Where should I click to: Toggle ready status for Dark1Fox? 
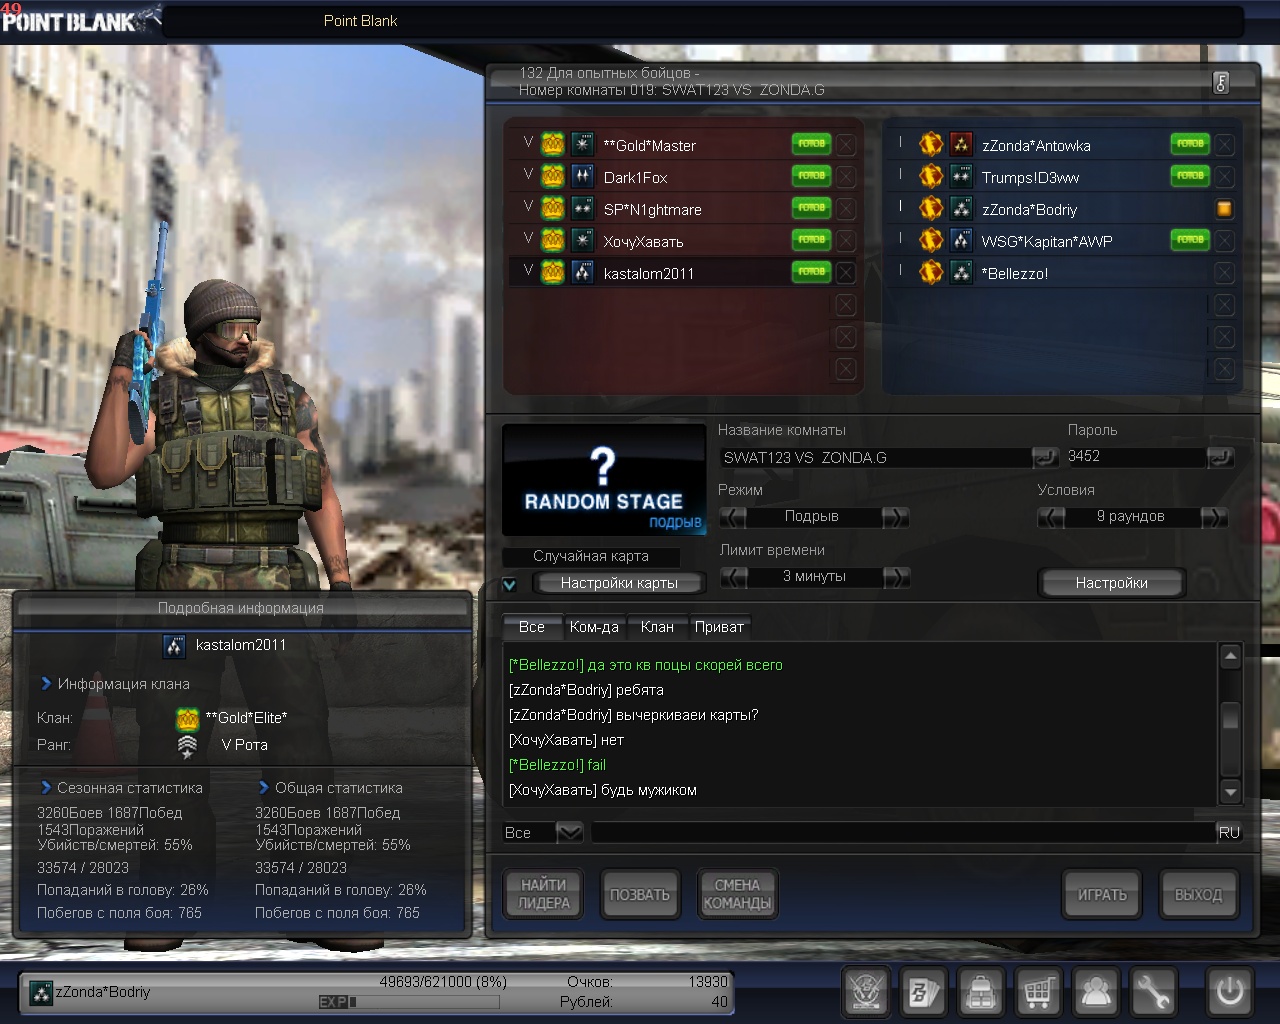click(811, 177)
